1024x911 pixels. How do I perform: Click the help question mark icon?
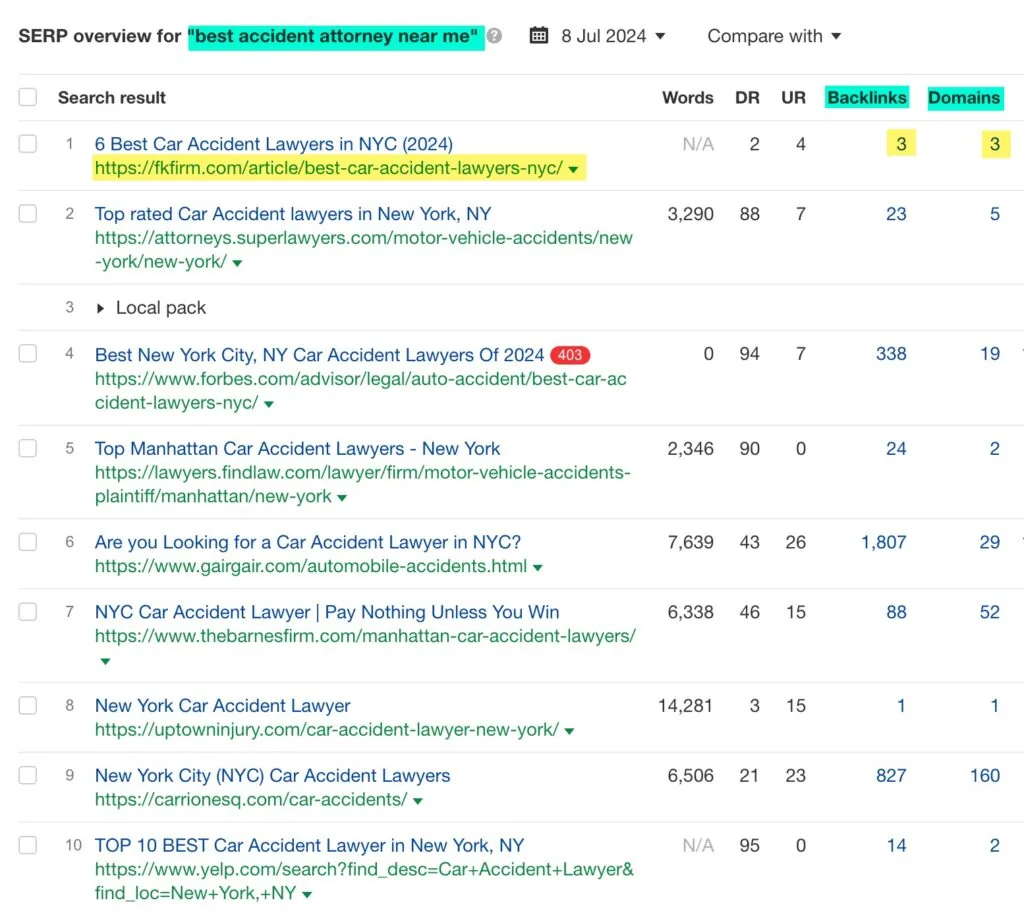pos(495,37)
